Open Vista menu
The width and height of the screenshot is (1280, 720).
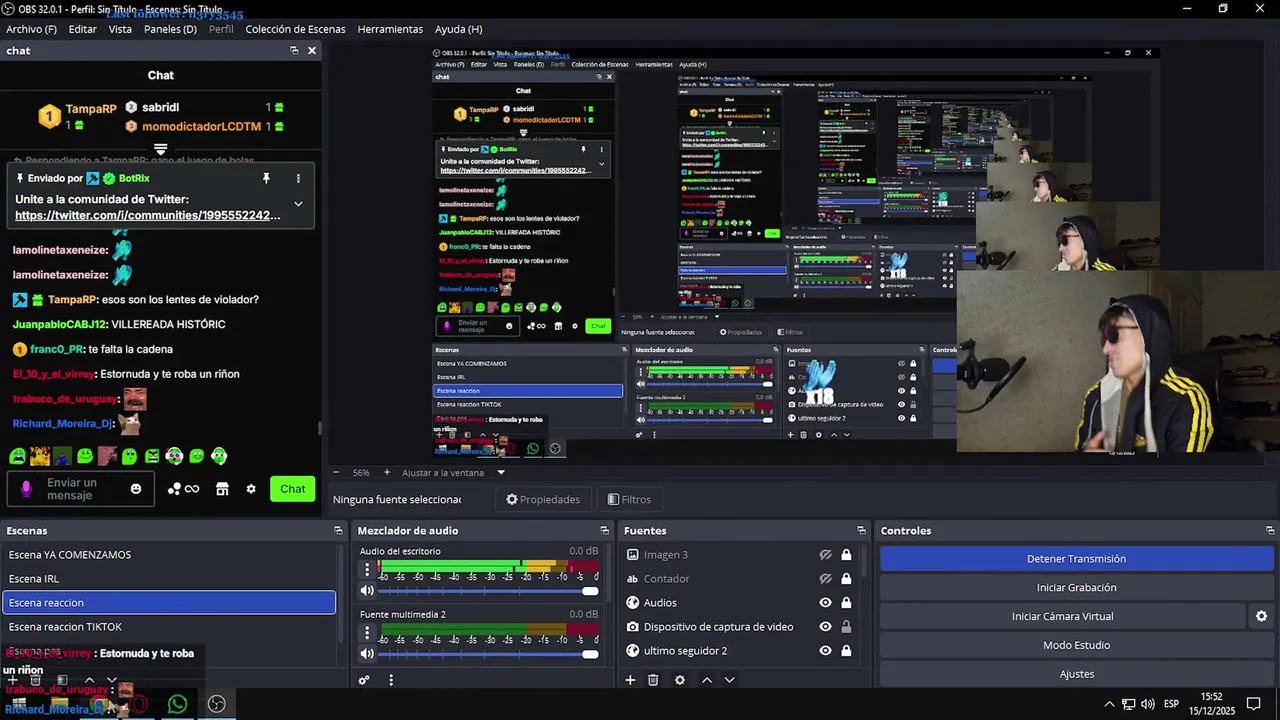click(x=120, y=29)
